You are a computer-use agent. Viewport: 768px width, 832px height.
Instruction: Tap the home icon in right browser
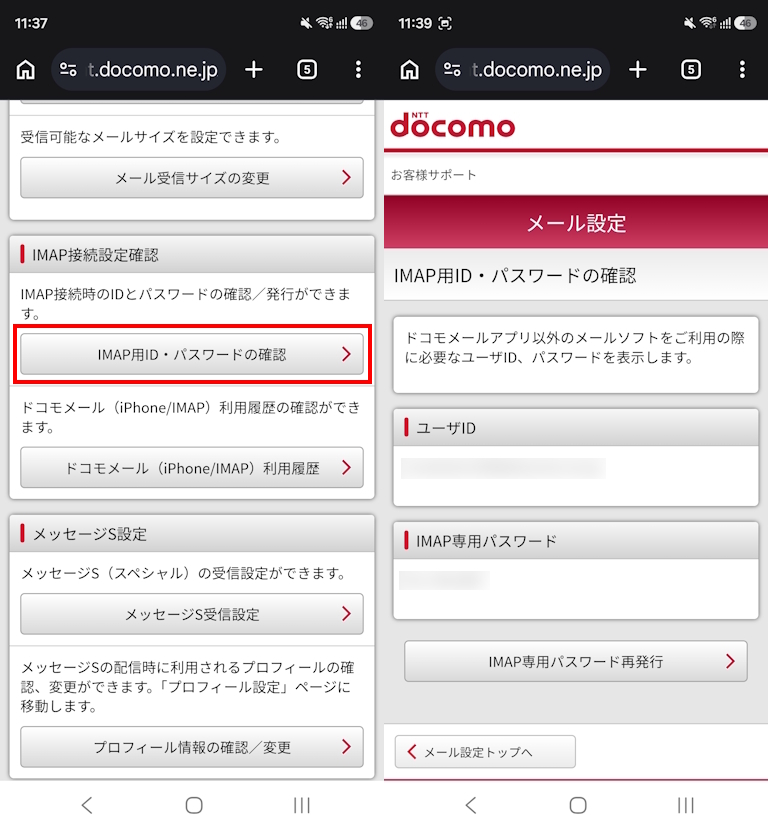[410, 70]
